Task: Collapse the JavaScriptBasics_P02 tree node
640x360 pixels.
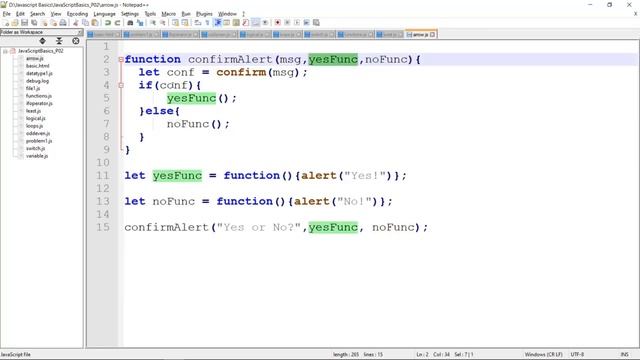Action: tap(5, 51)
